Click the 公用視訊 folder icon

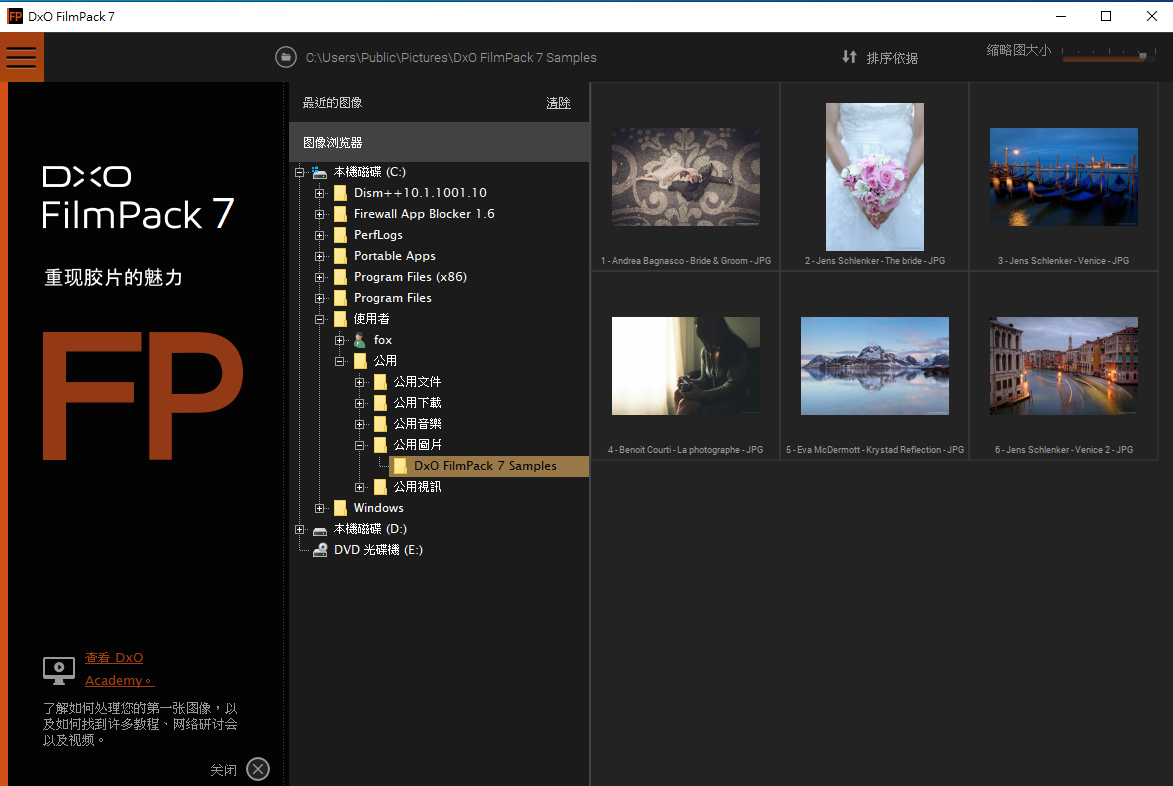[x=380, y=487]
